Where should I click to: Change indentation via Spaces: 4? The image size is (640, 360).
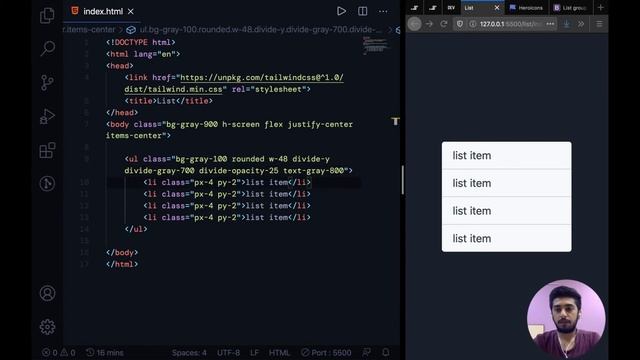point(189,353)
